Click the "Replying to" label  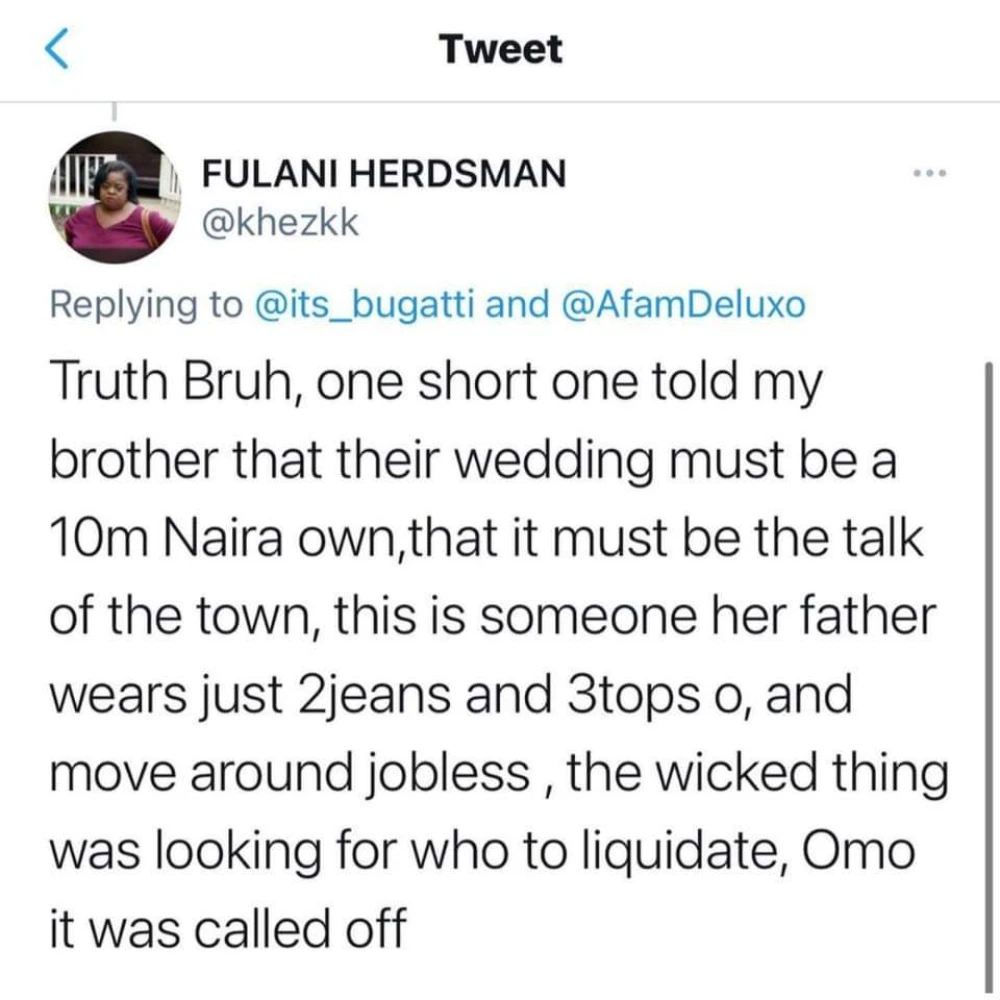[x=144, y=305]
